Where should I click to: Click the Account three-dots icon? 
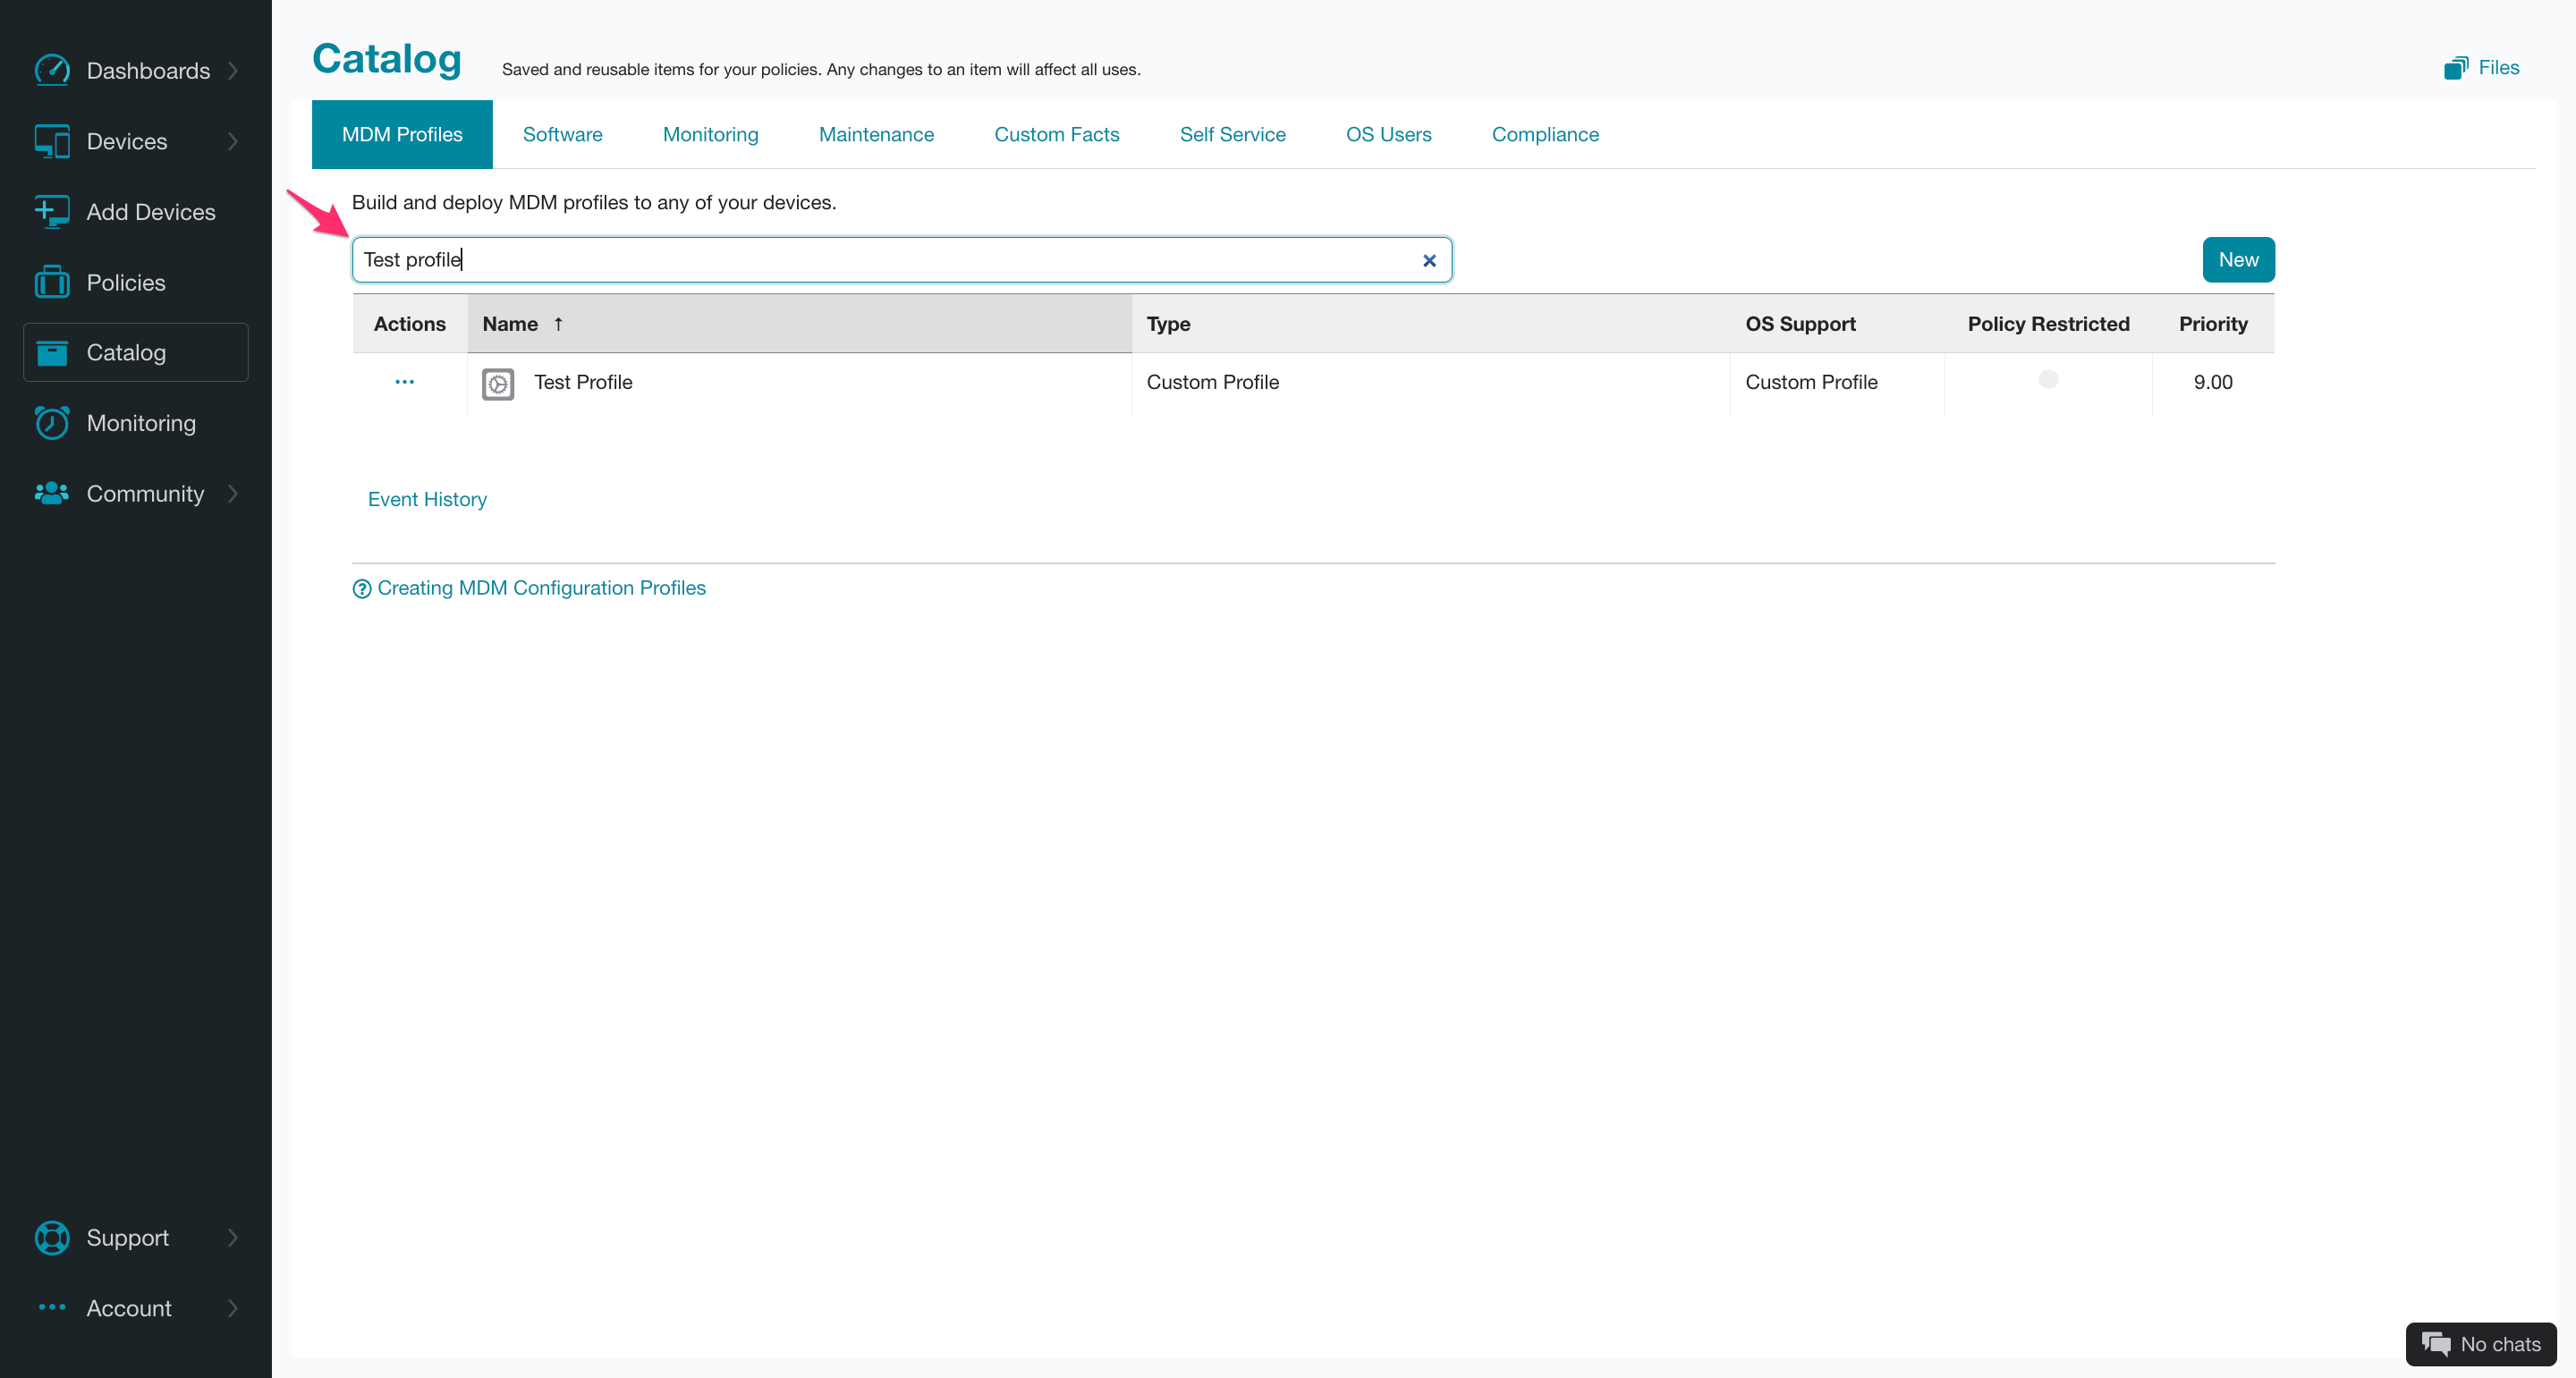(x=52, y=1307)
